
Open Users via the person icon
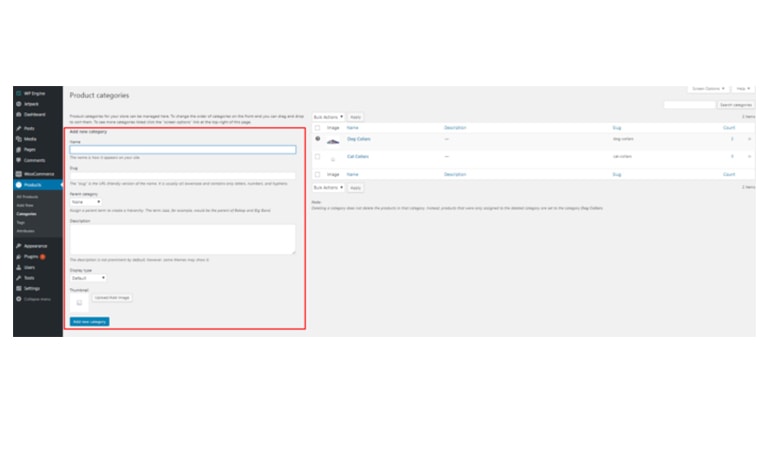pyautogui.click(x=19, y=267)
